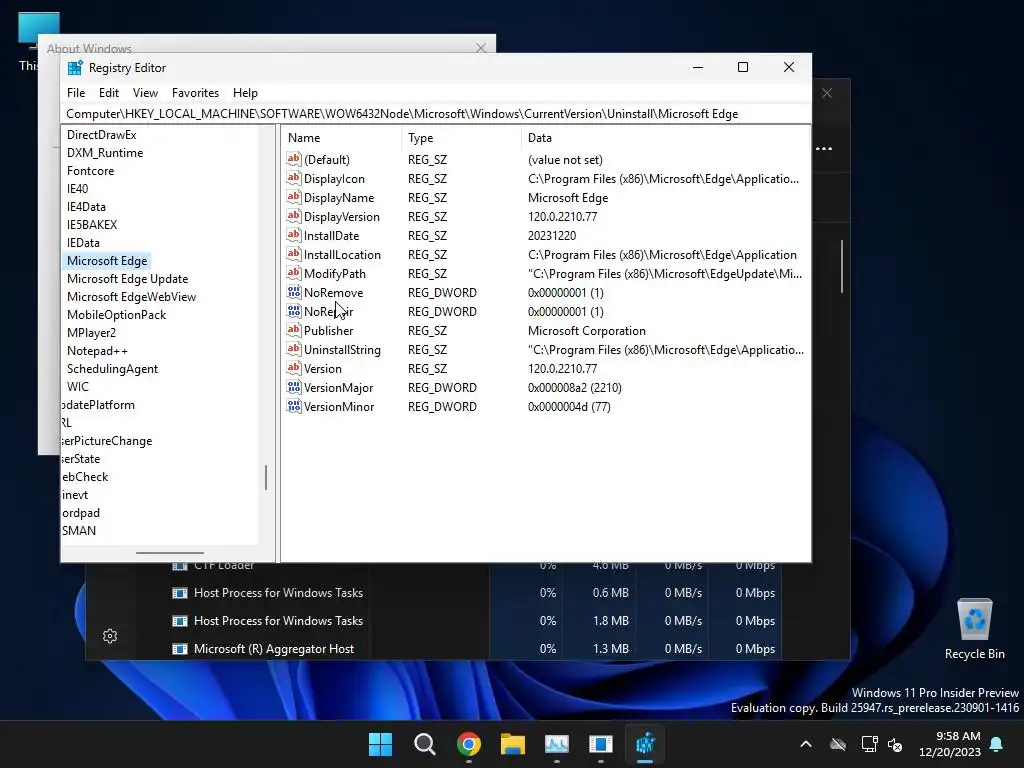Image resolution: width=1024 pixels, height=768 pixels.
Task: Open the View menu
Action: coord(145,93)
